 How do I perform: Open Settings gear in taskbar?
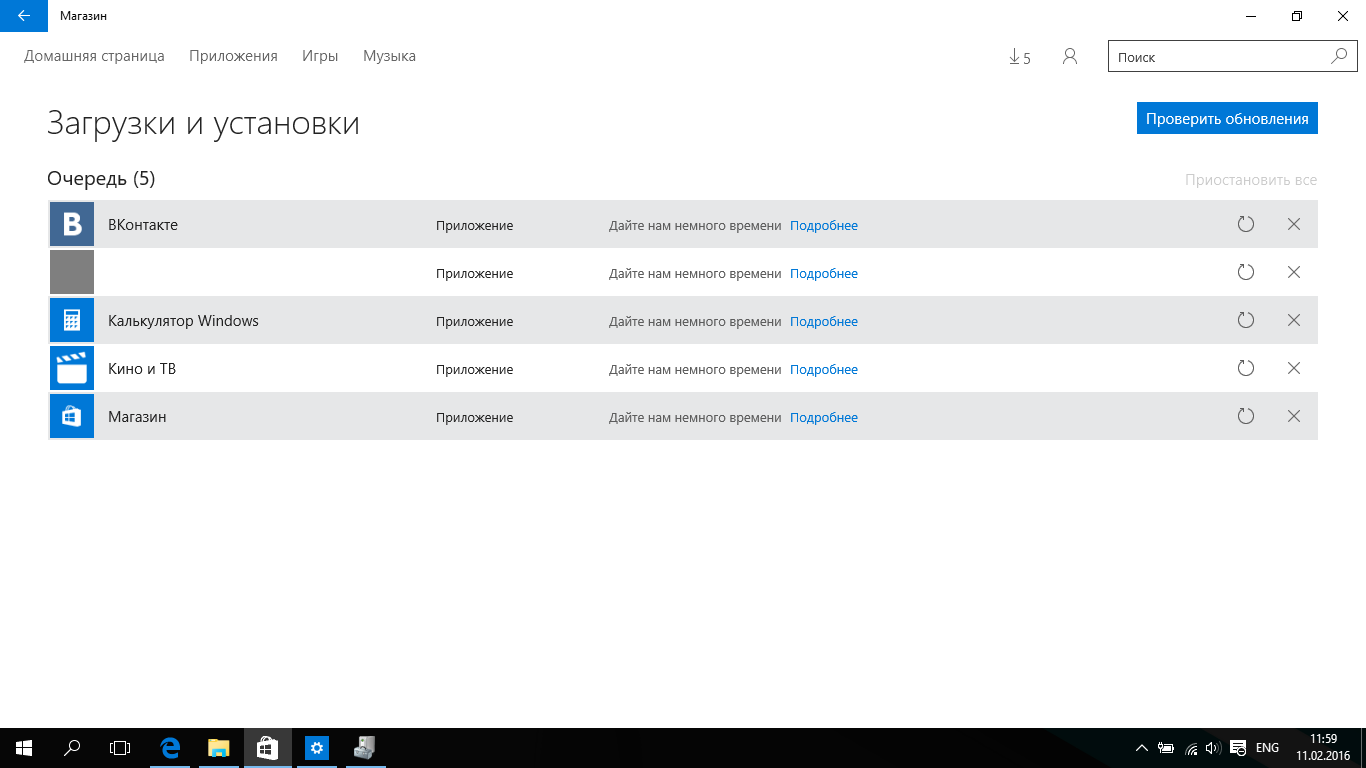[317, 748]
